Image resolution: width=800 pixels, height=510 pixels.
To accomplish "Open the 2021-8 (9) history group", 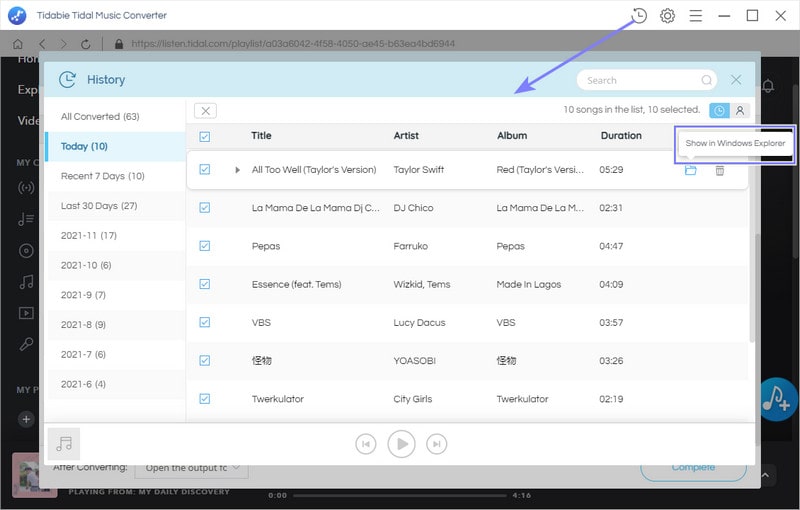I will (116, 324).
